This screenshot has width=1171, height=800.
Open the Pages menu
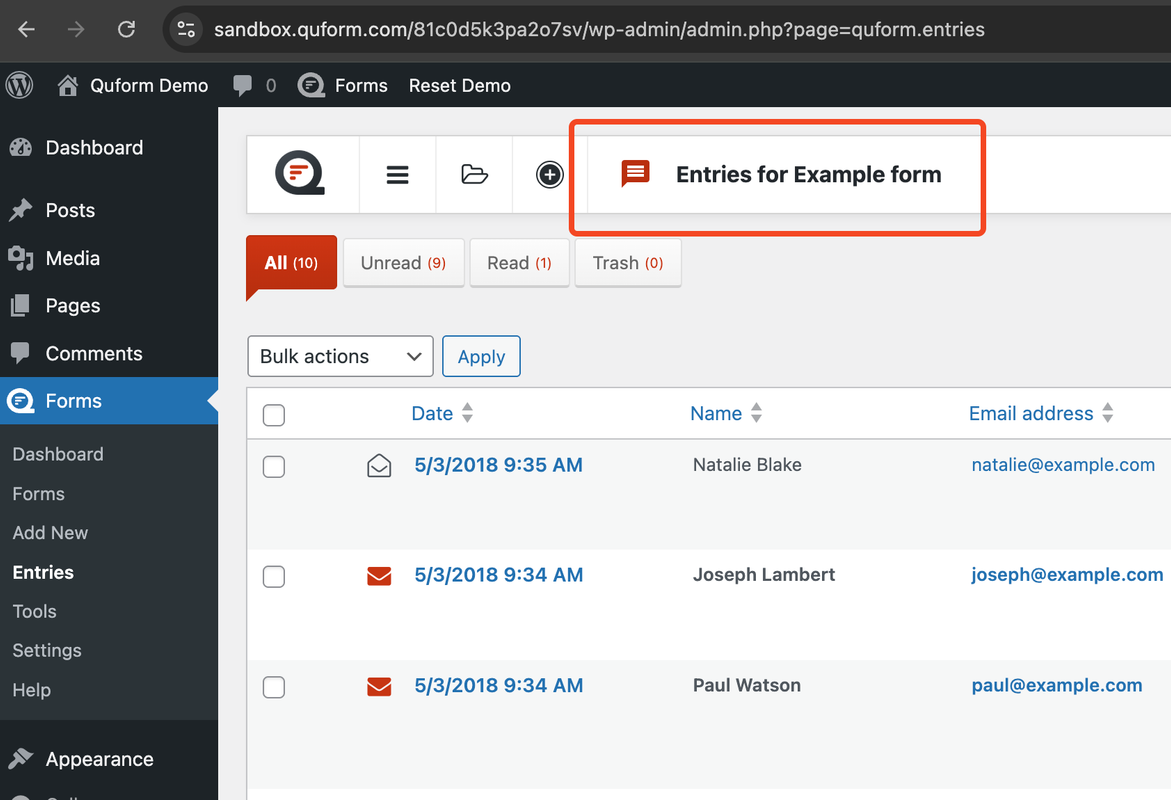72,306
